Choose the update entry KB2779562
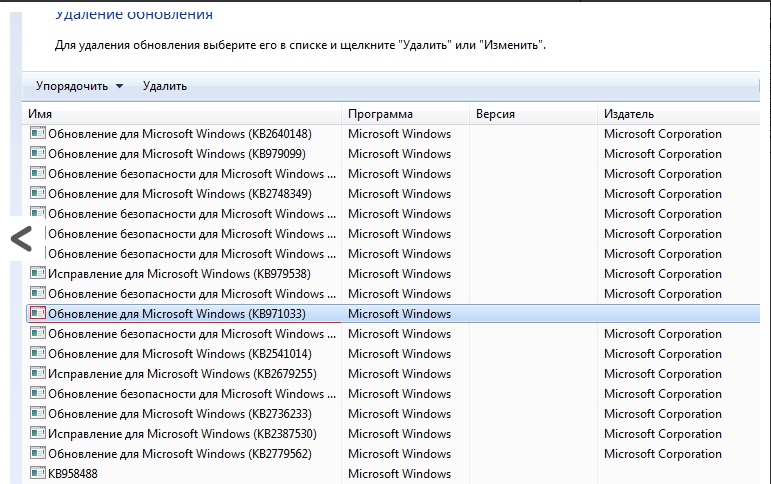Viewport: 771px width, 484px height. (182, 454)
